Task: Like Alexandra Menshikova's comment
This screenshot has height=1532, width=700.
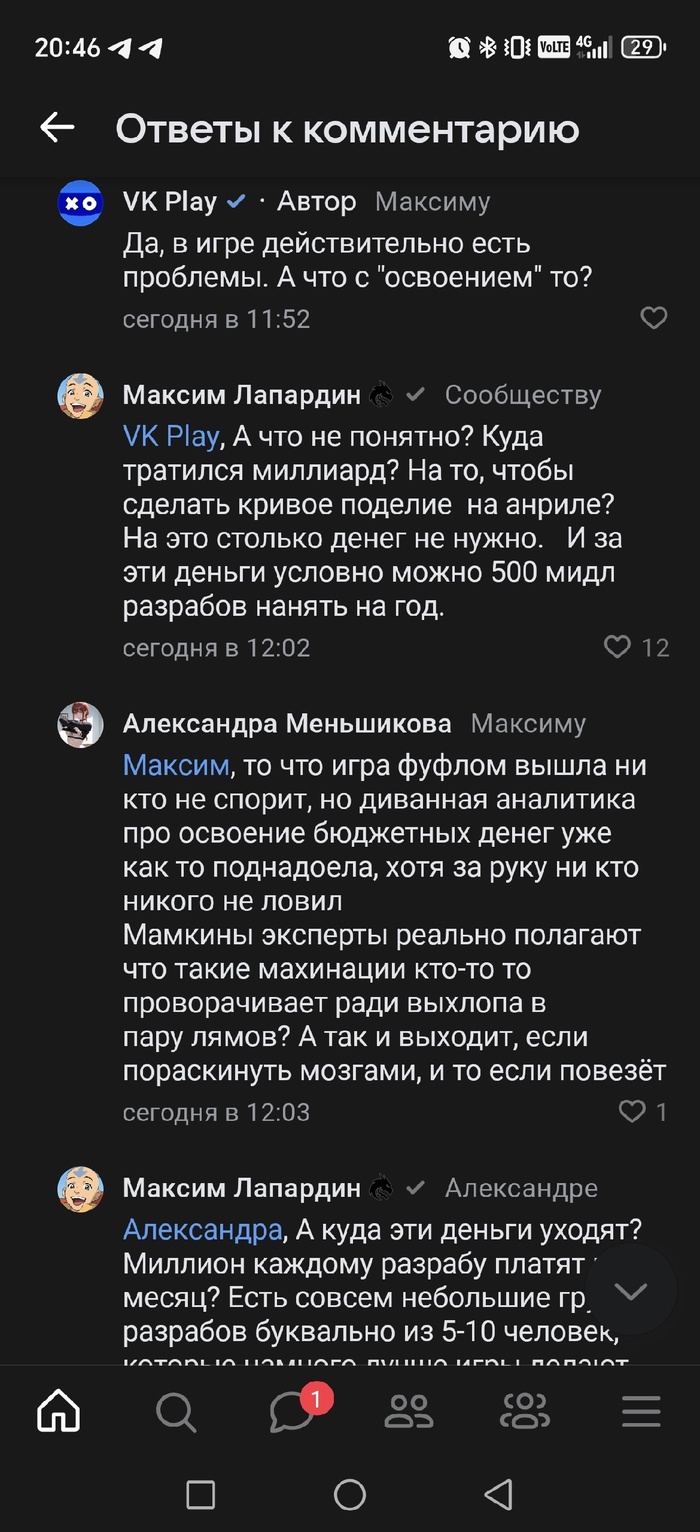Action: coord(632,1111)
